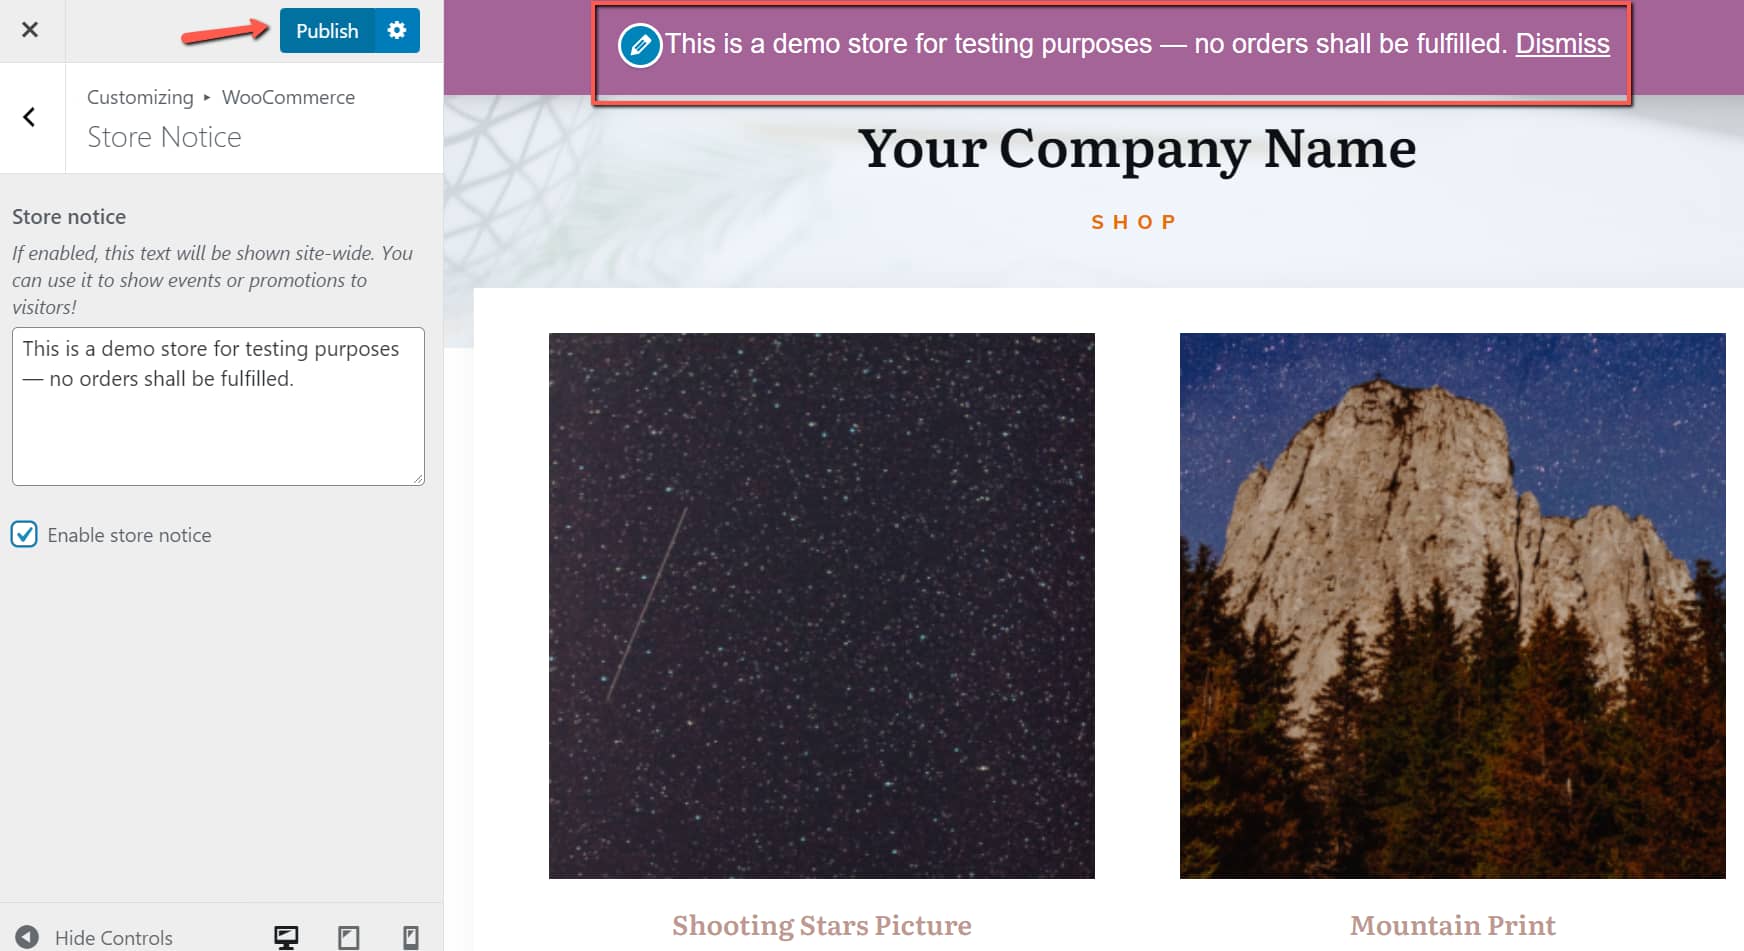
Task: Click the Shooting Stars Picture title link
Action: 821,925
